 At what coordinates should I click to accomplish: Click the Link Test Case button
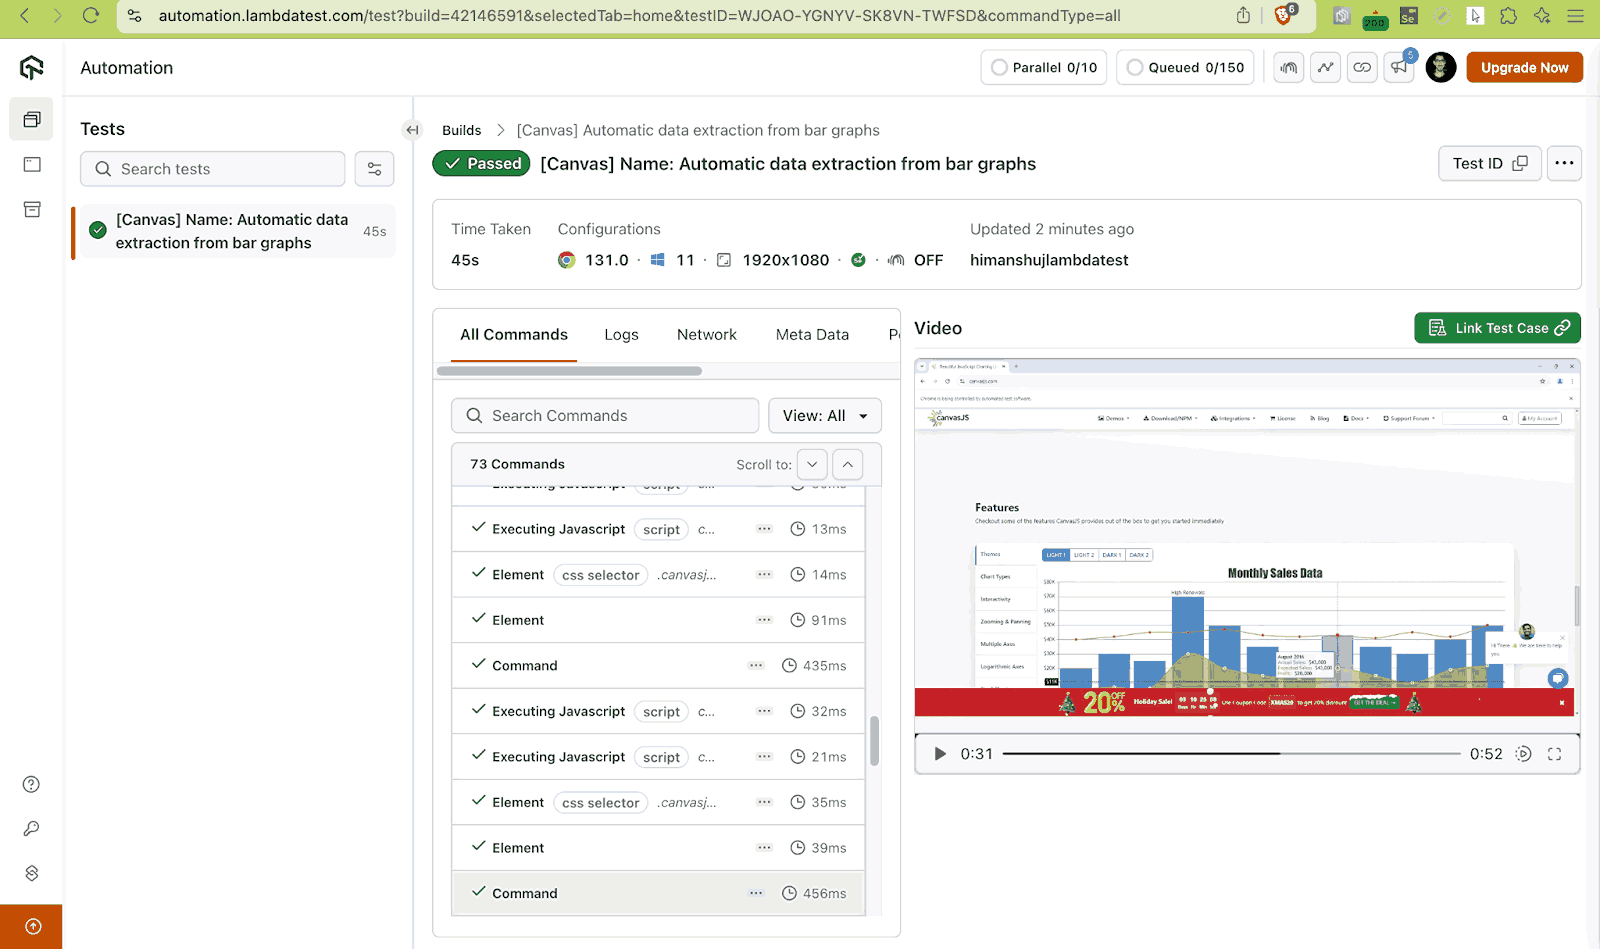pos(1497,327)
